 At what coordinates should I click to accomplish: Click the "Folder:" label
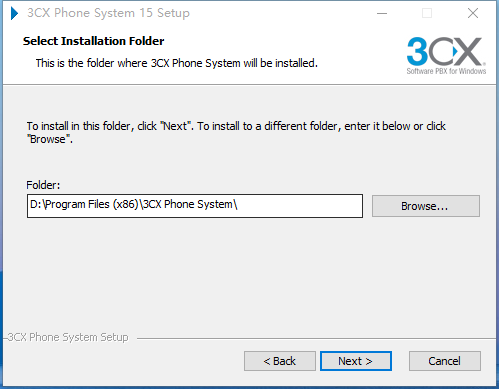pos(43,185)
